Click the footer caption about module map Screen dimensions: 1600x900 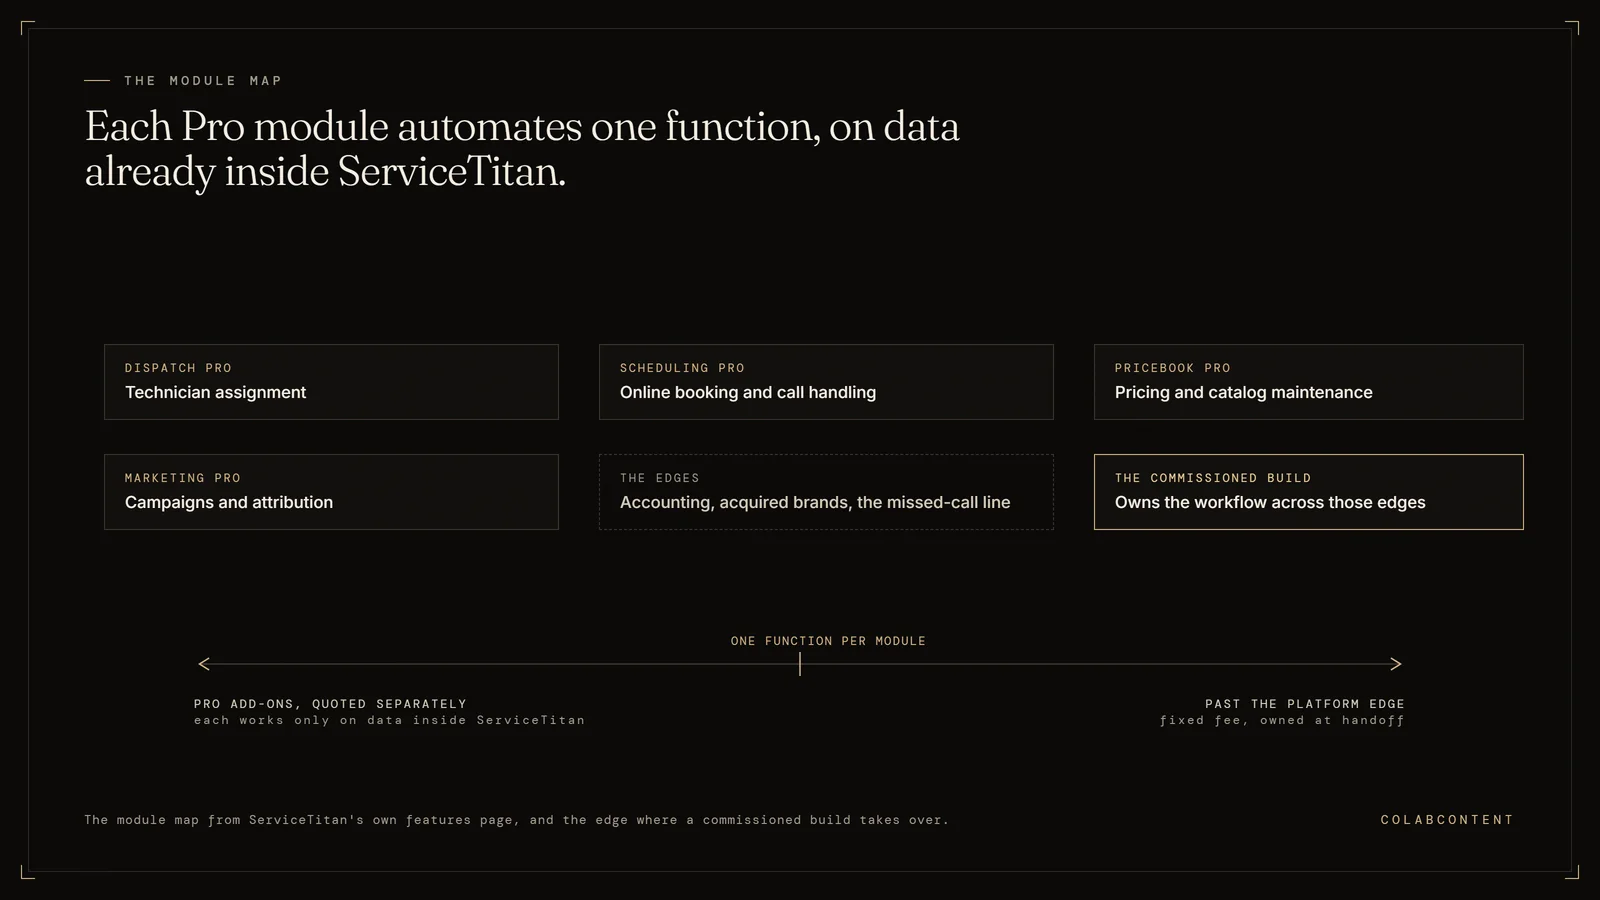516,820
